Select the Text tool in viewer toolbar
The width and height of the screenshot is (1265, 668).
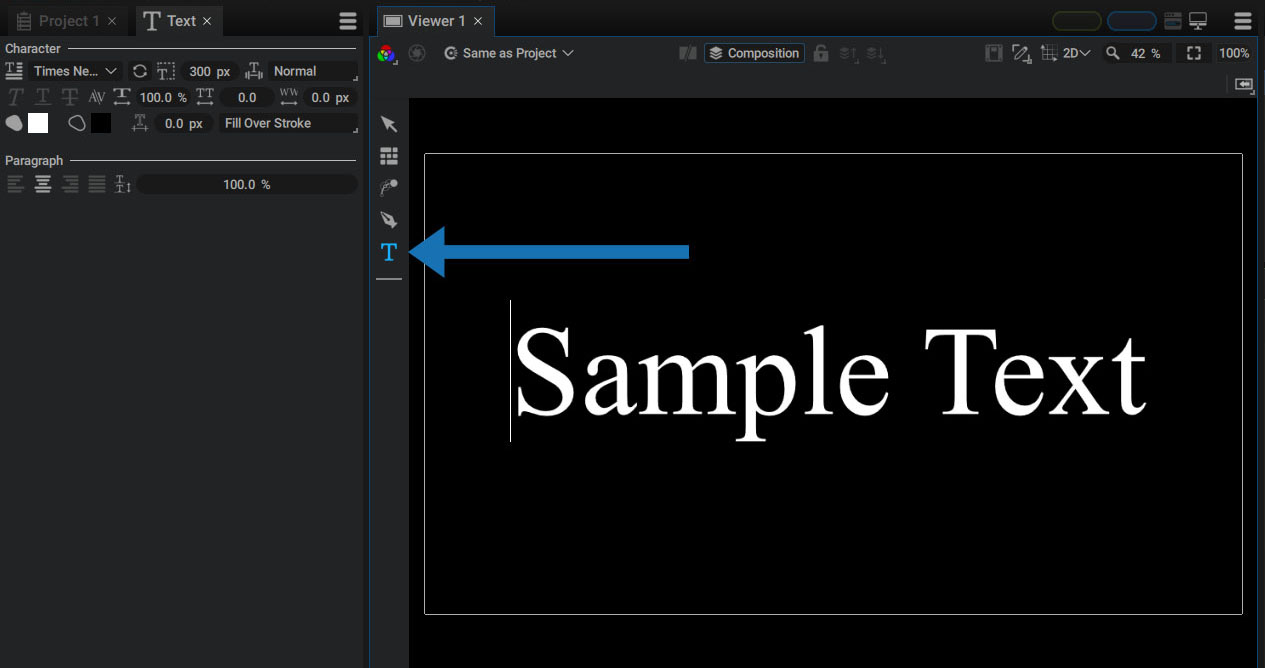click(389, 253)
